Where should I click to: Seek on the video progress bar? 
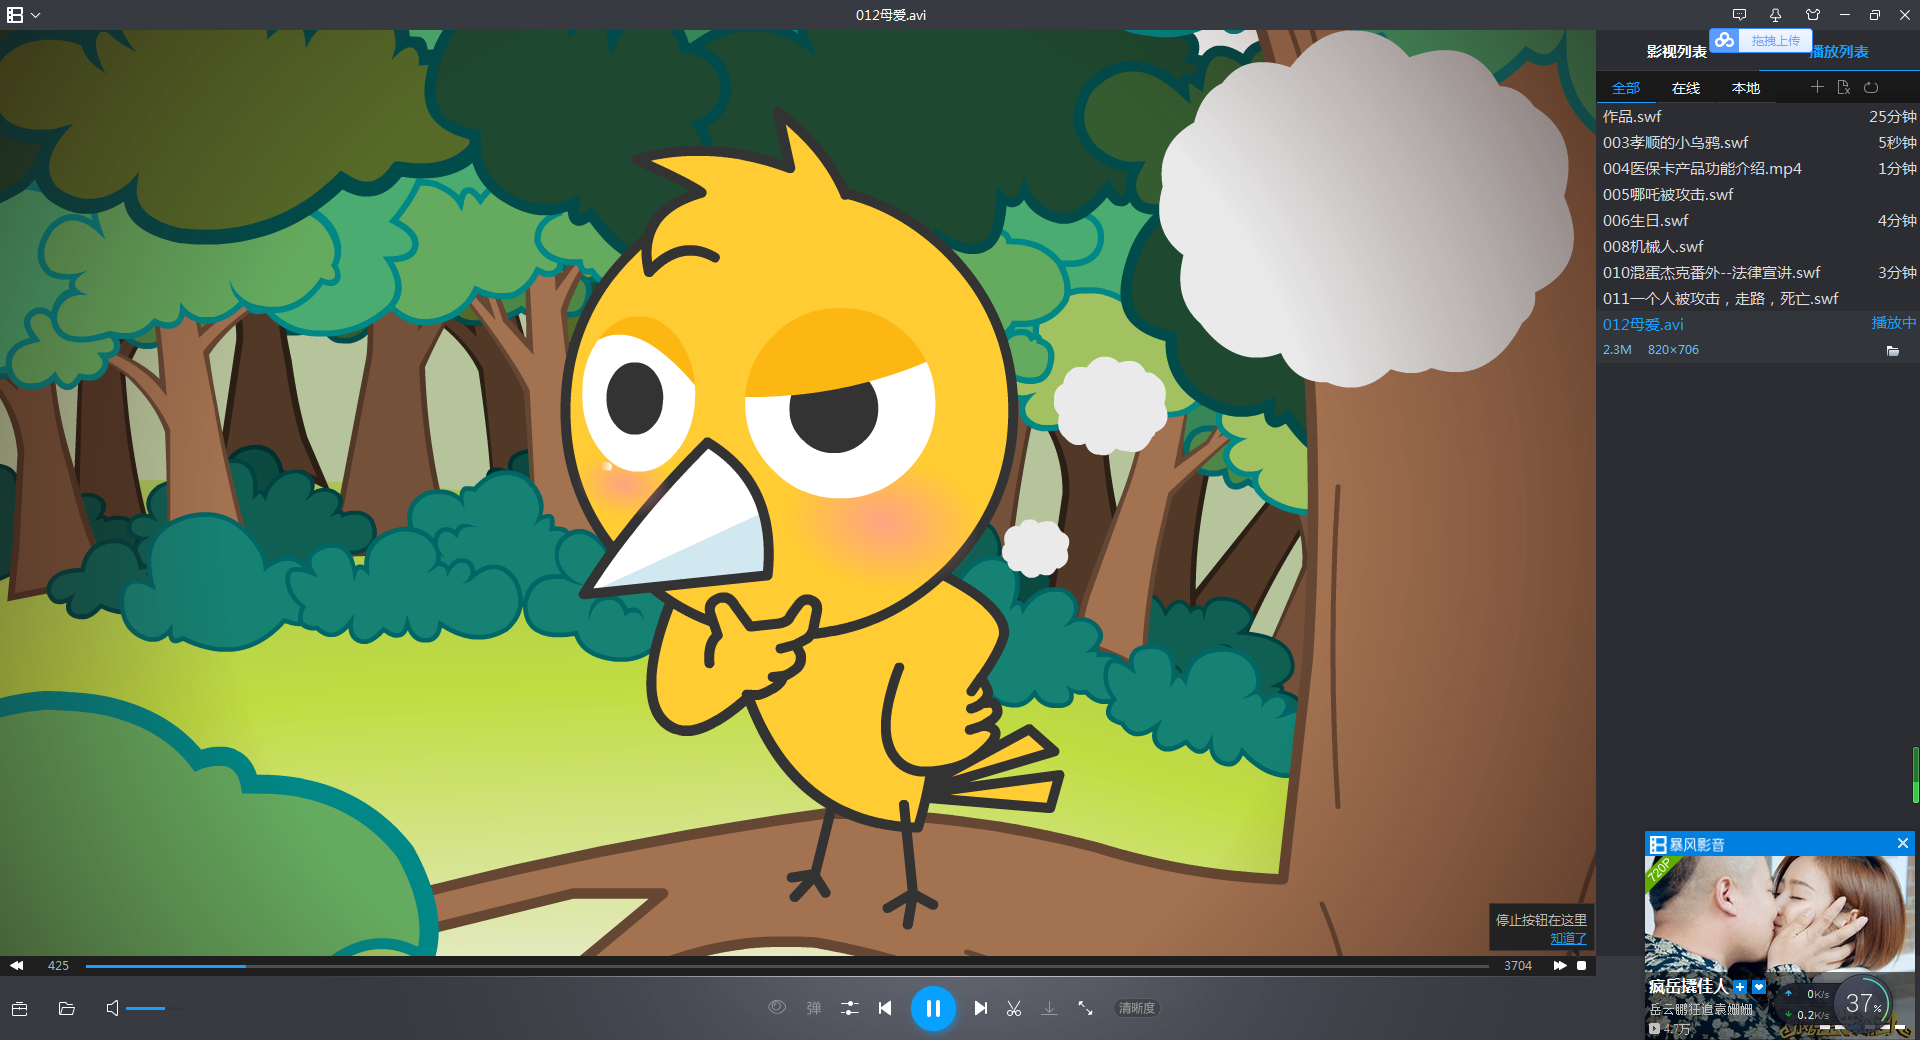pos(787,966)
